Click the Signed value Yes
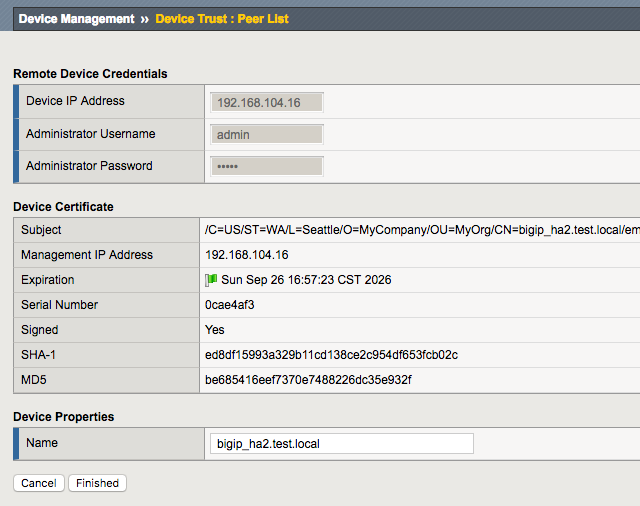This screenshot has width=640, height=506. pyautogui.click(x=214, y=330)
